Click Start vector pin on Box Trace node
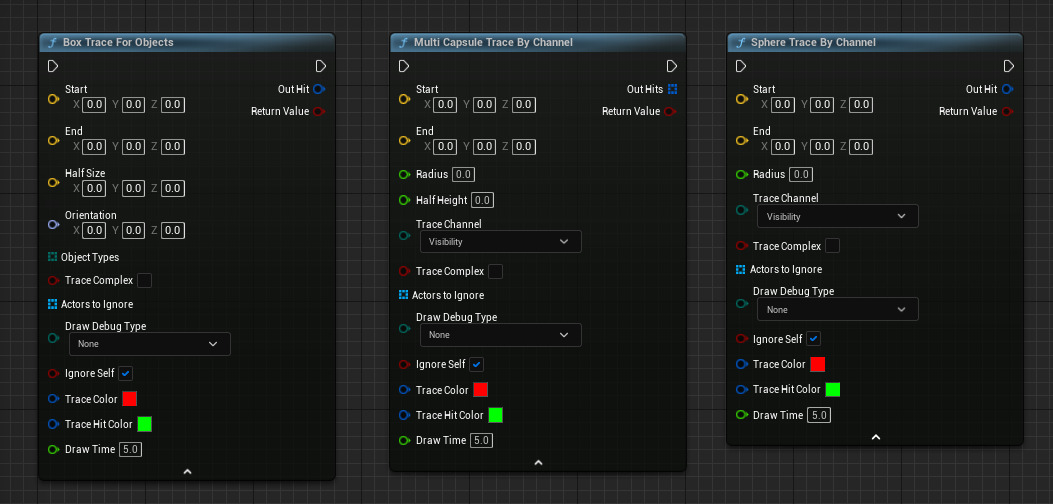Screen dimensions: 1053x504 (x=54, y=99)
